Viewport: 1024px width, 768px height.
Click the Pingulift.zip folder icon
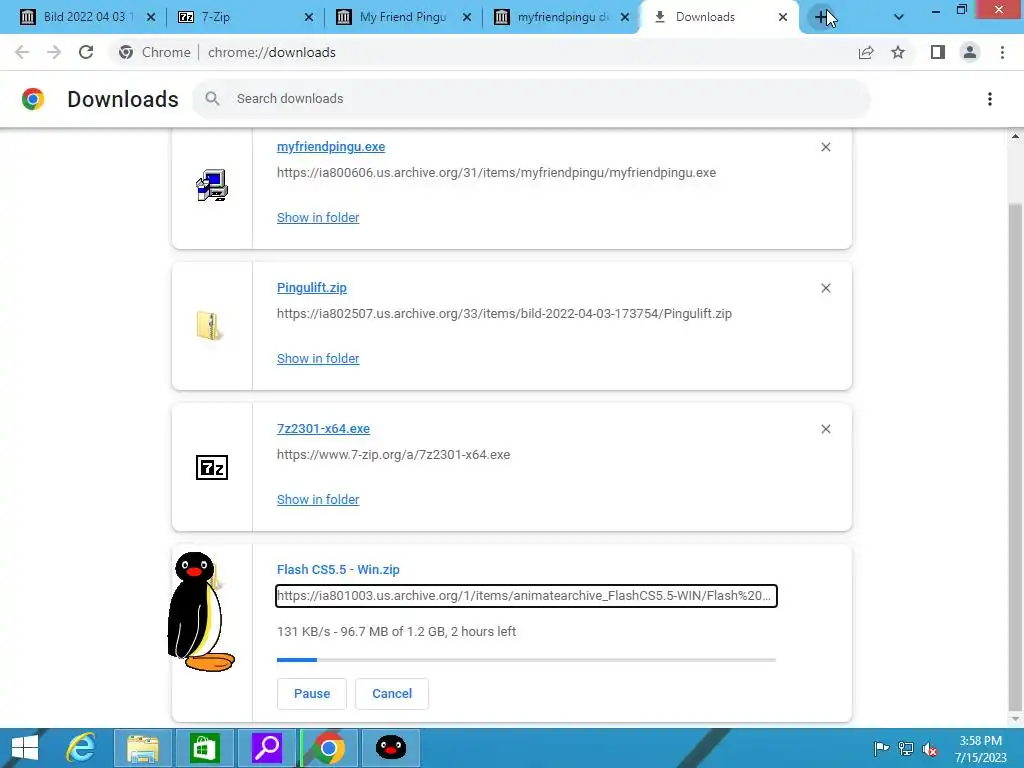click(210, 325)
